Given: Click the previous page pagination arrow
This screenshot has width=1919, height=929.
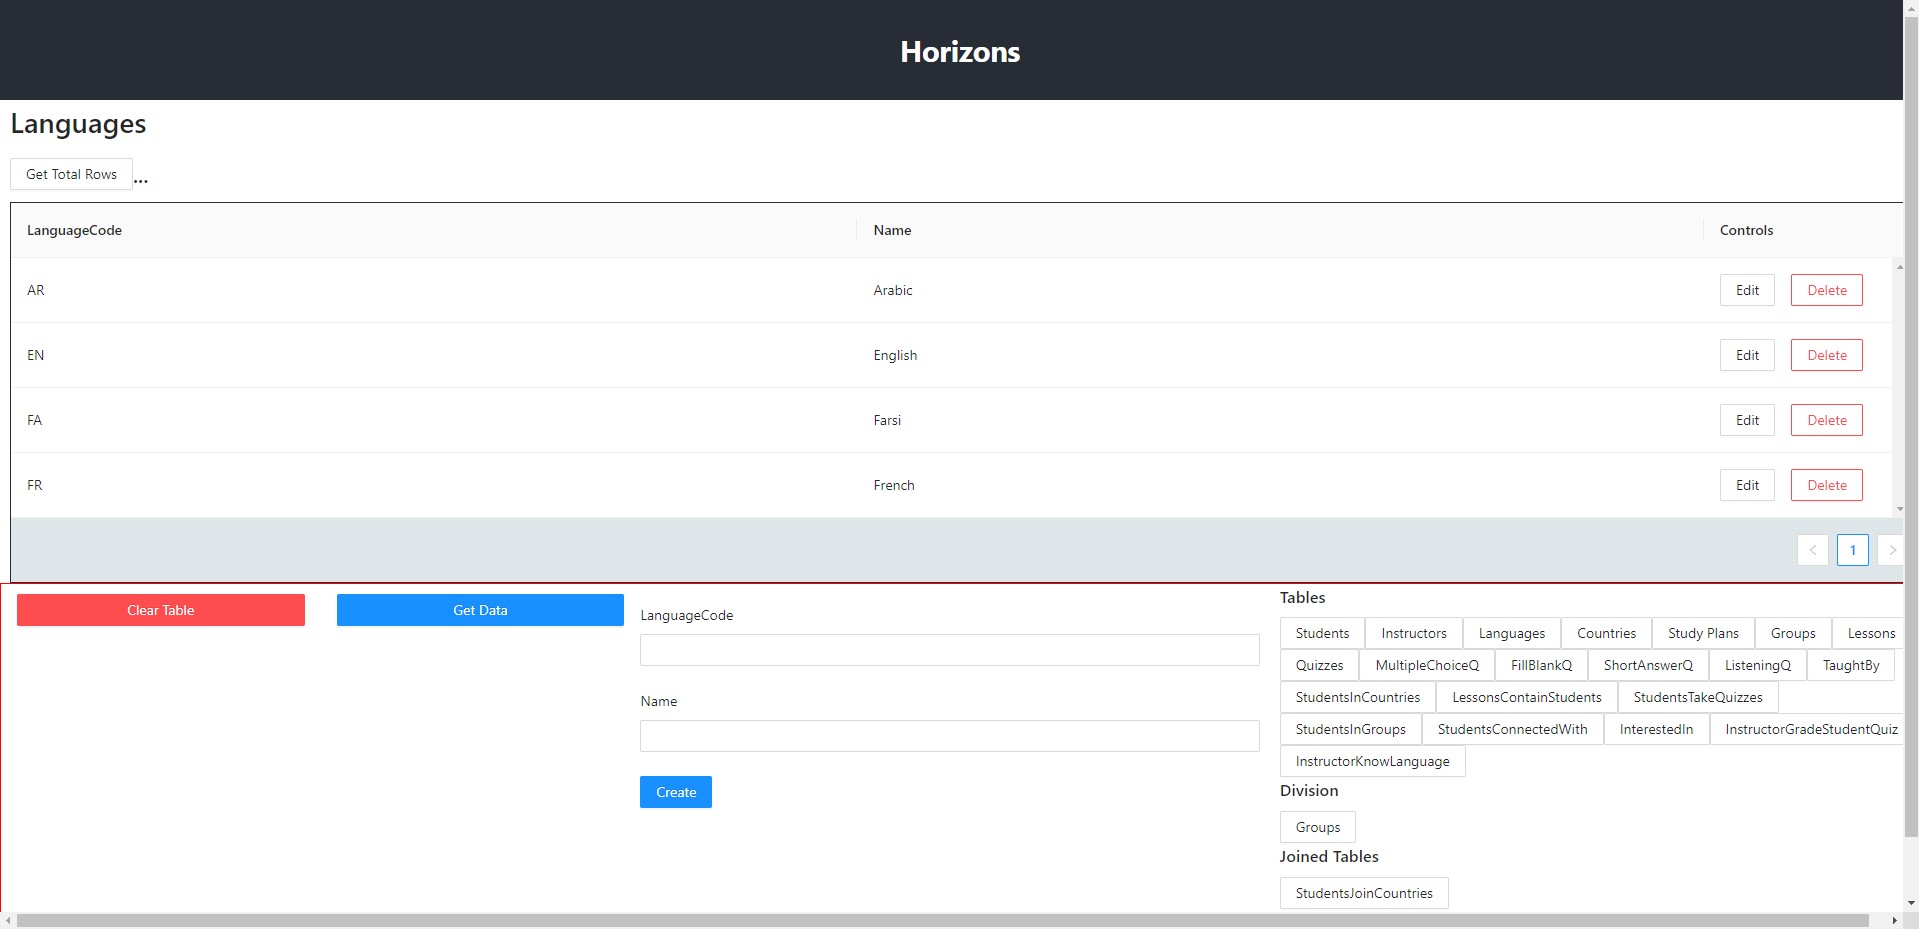Looking at the screenshot, I should point(1812,550).
